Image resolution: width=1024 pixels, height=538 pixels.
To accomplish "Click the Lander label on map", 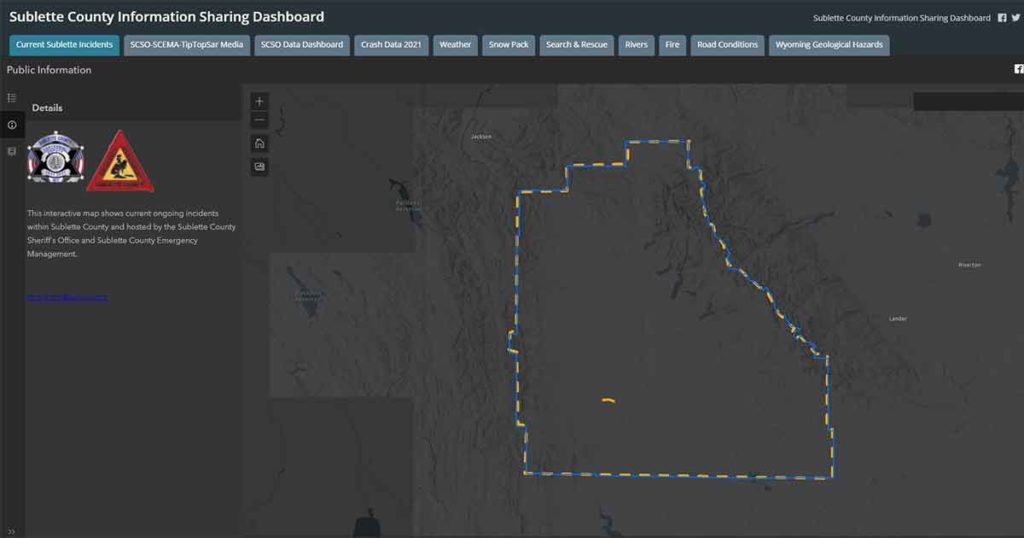I will pos(898,319).
